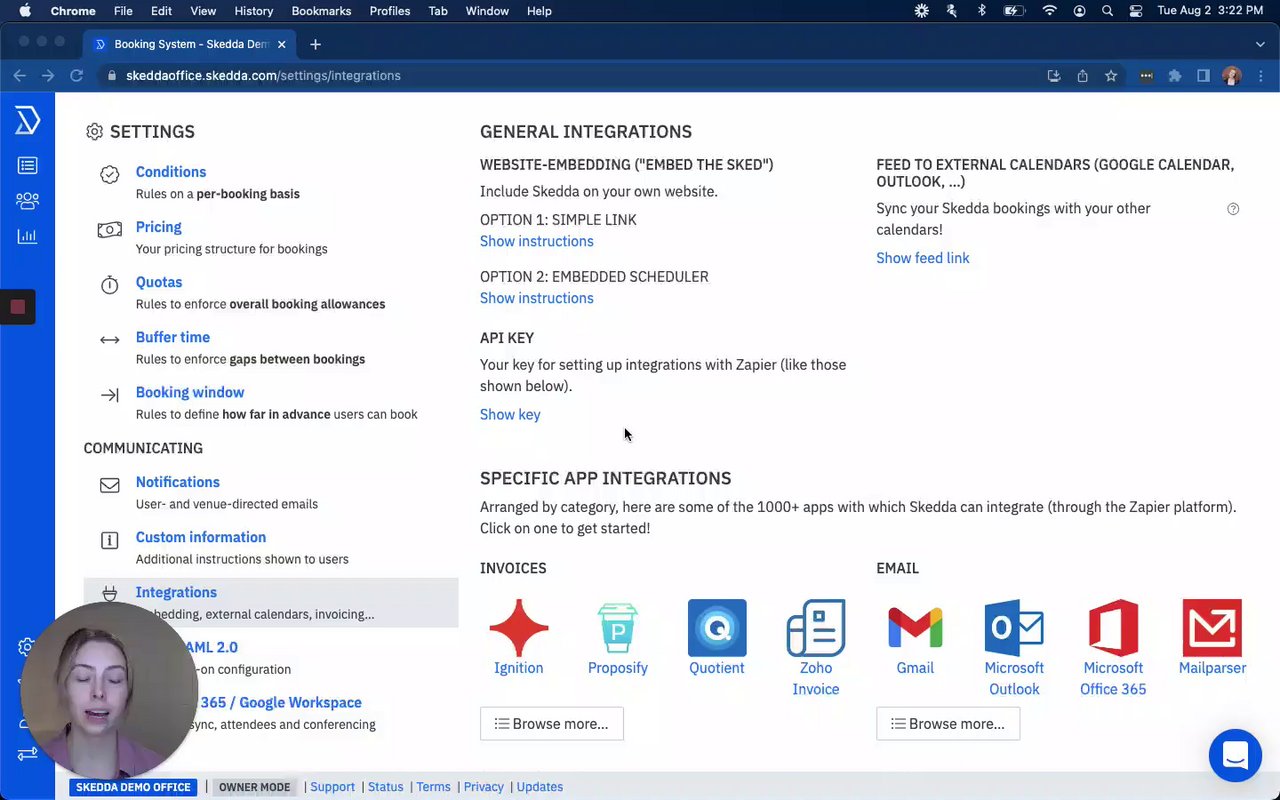Click the Zoho Invoice icon

[815, 628]
